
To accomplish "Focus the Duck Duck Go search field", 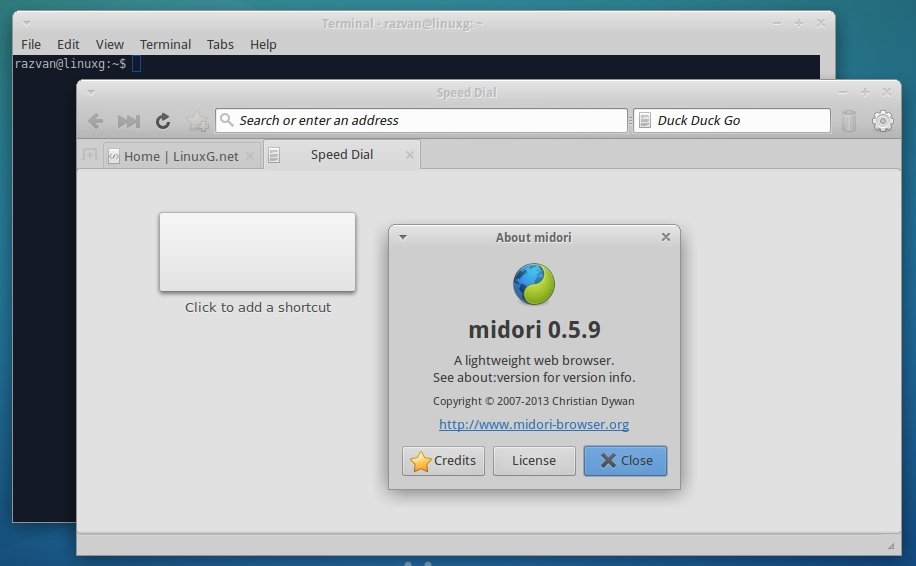I will point(731,120).
